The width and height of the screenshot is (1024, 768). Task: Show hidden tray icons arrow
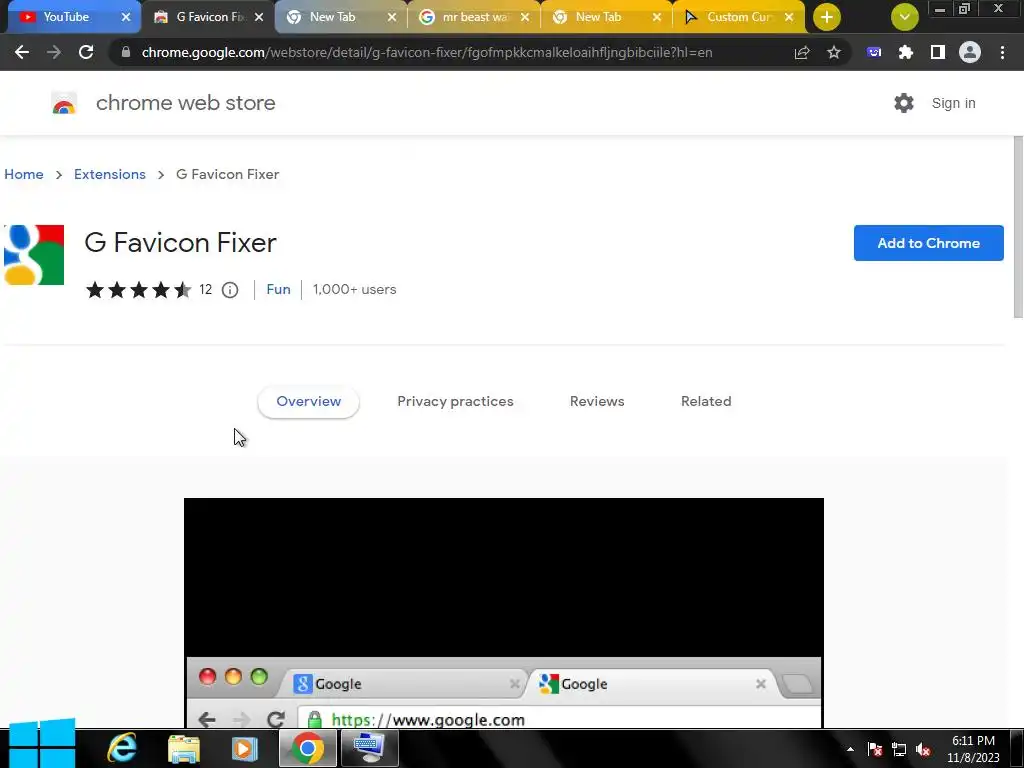[850, 750]
